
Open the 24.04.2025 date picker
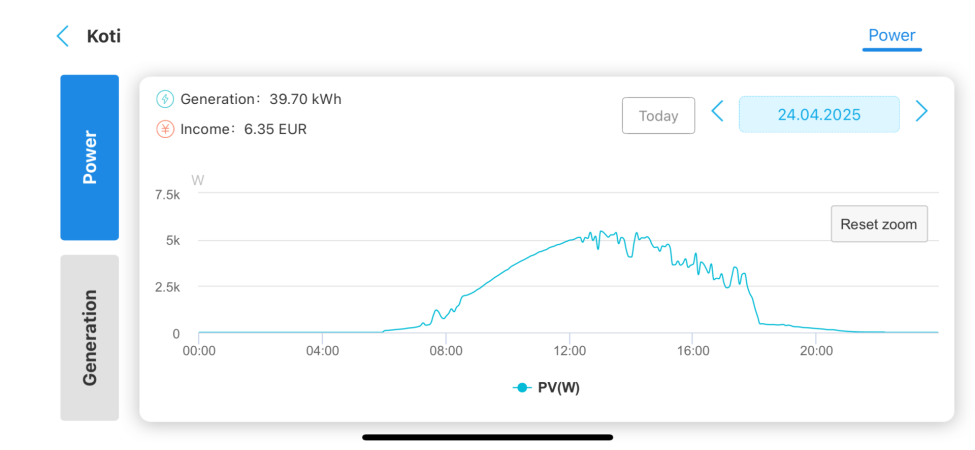[x=819, y=114]
